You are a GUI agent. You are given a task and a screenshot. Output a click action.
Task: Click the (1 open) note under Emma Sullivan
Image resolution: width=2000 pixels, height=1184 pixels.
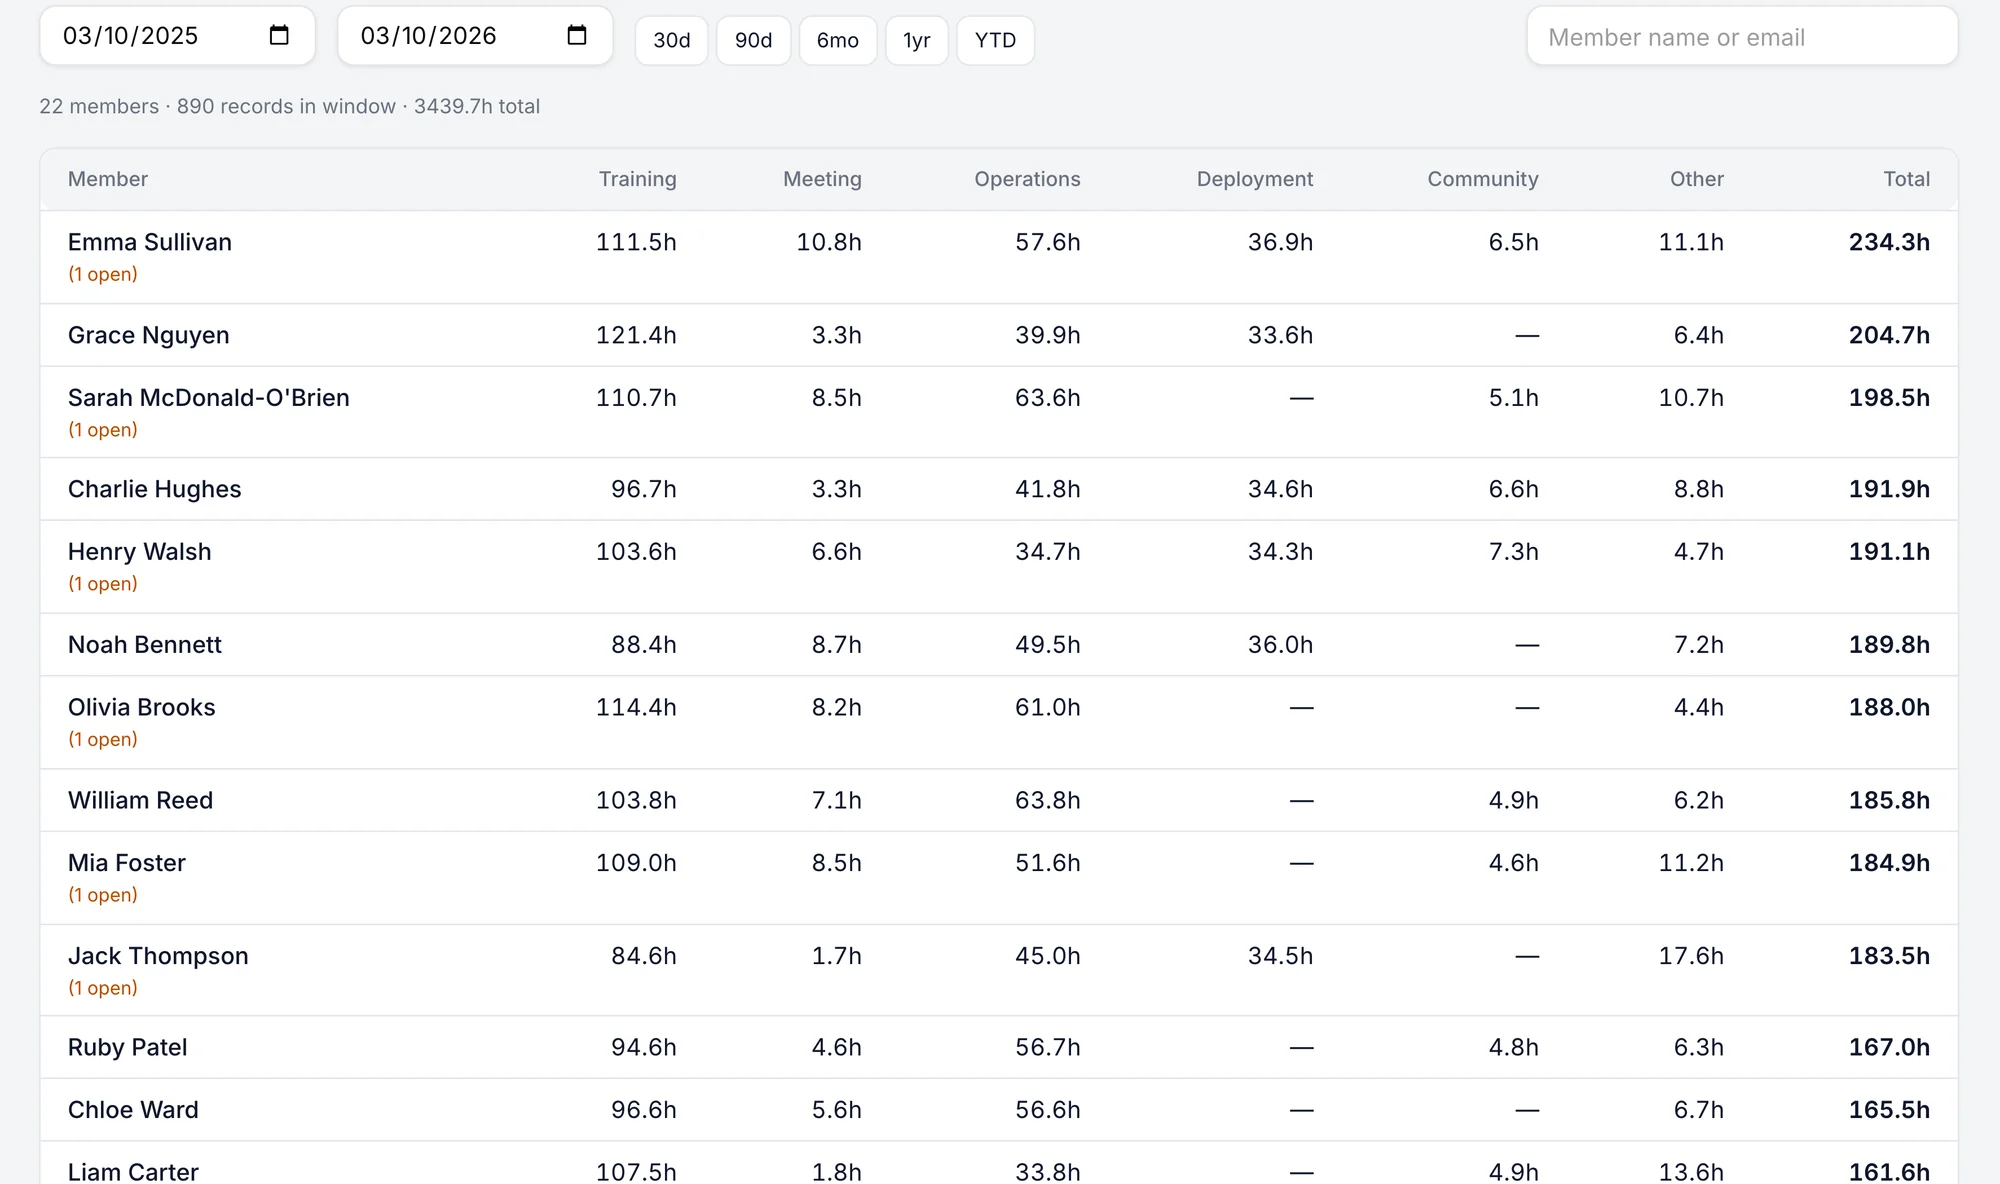pos(103,274)
